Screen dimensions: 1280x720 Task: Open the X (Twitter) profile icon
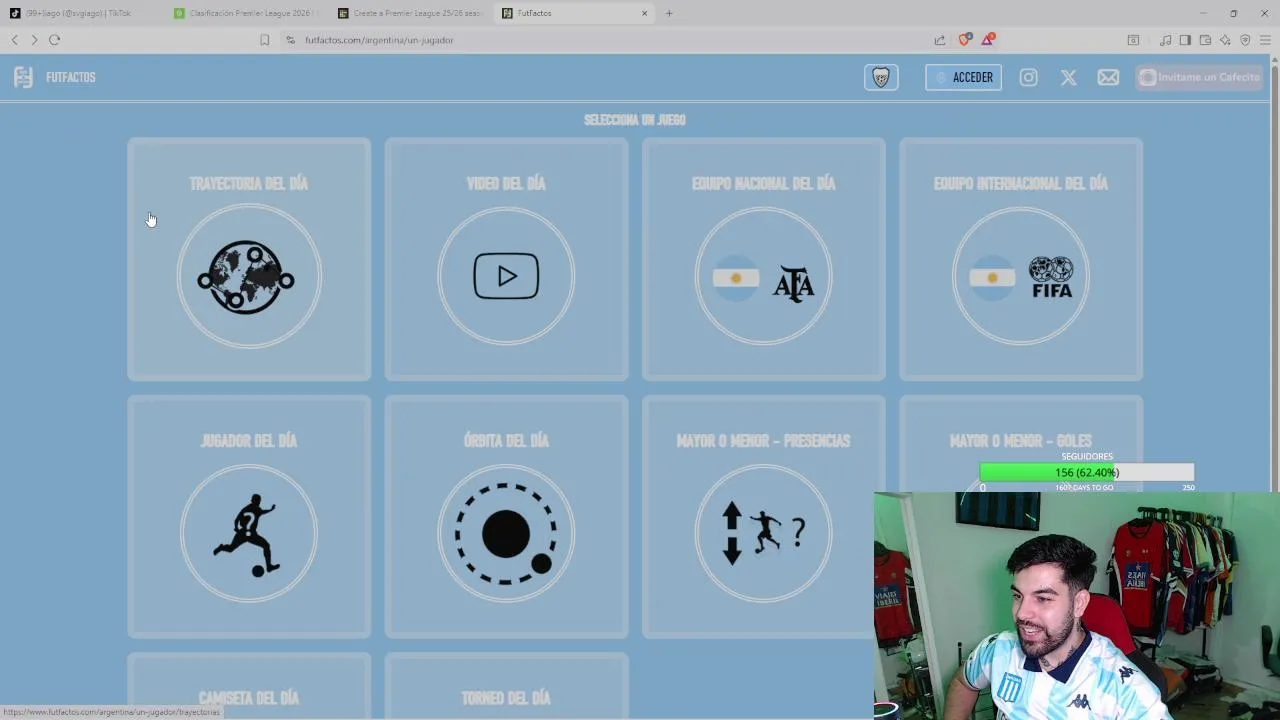1068,77
